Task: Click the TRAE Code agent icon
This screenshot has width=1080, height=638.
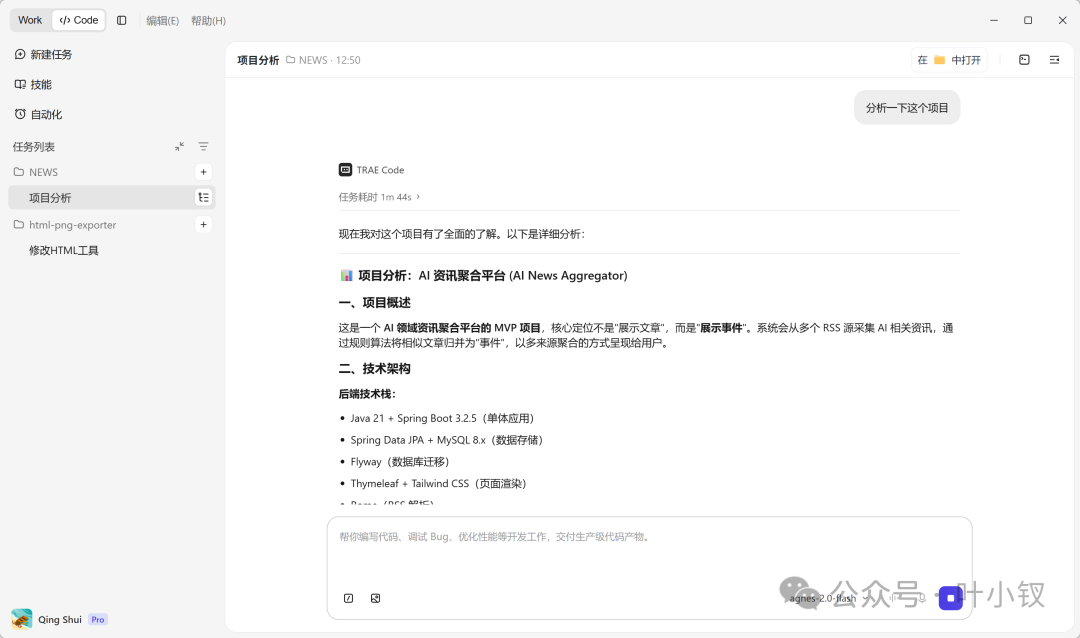Action: pyautogui.click(x=345, y=169)
